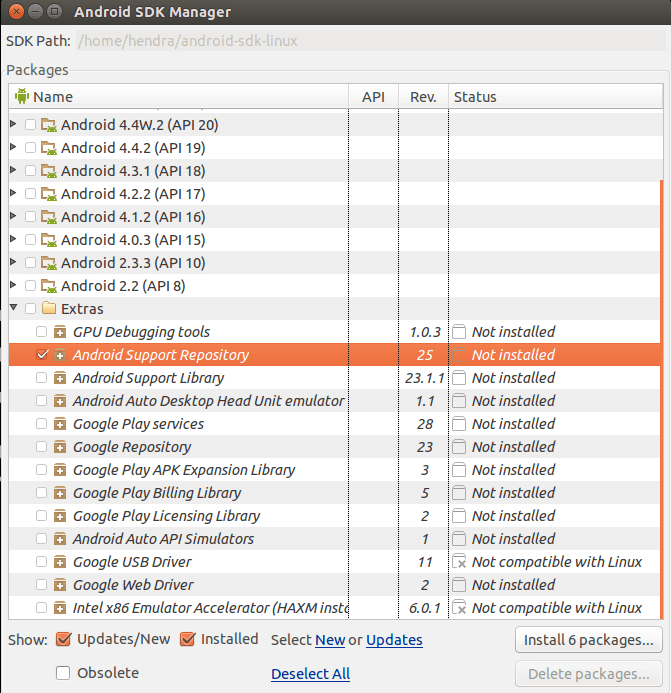Enable the Obsolete filter checkbox
Screen dimensions: 671x693
click(x=63, y=673)
